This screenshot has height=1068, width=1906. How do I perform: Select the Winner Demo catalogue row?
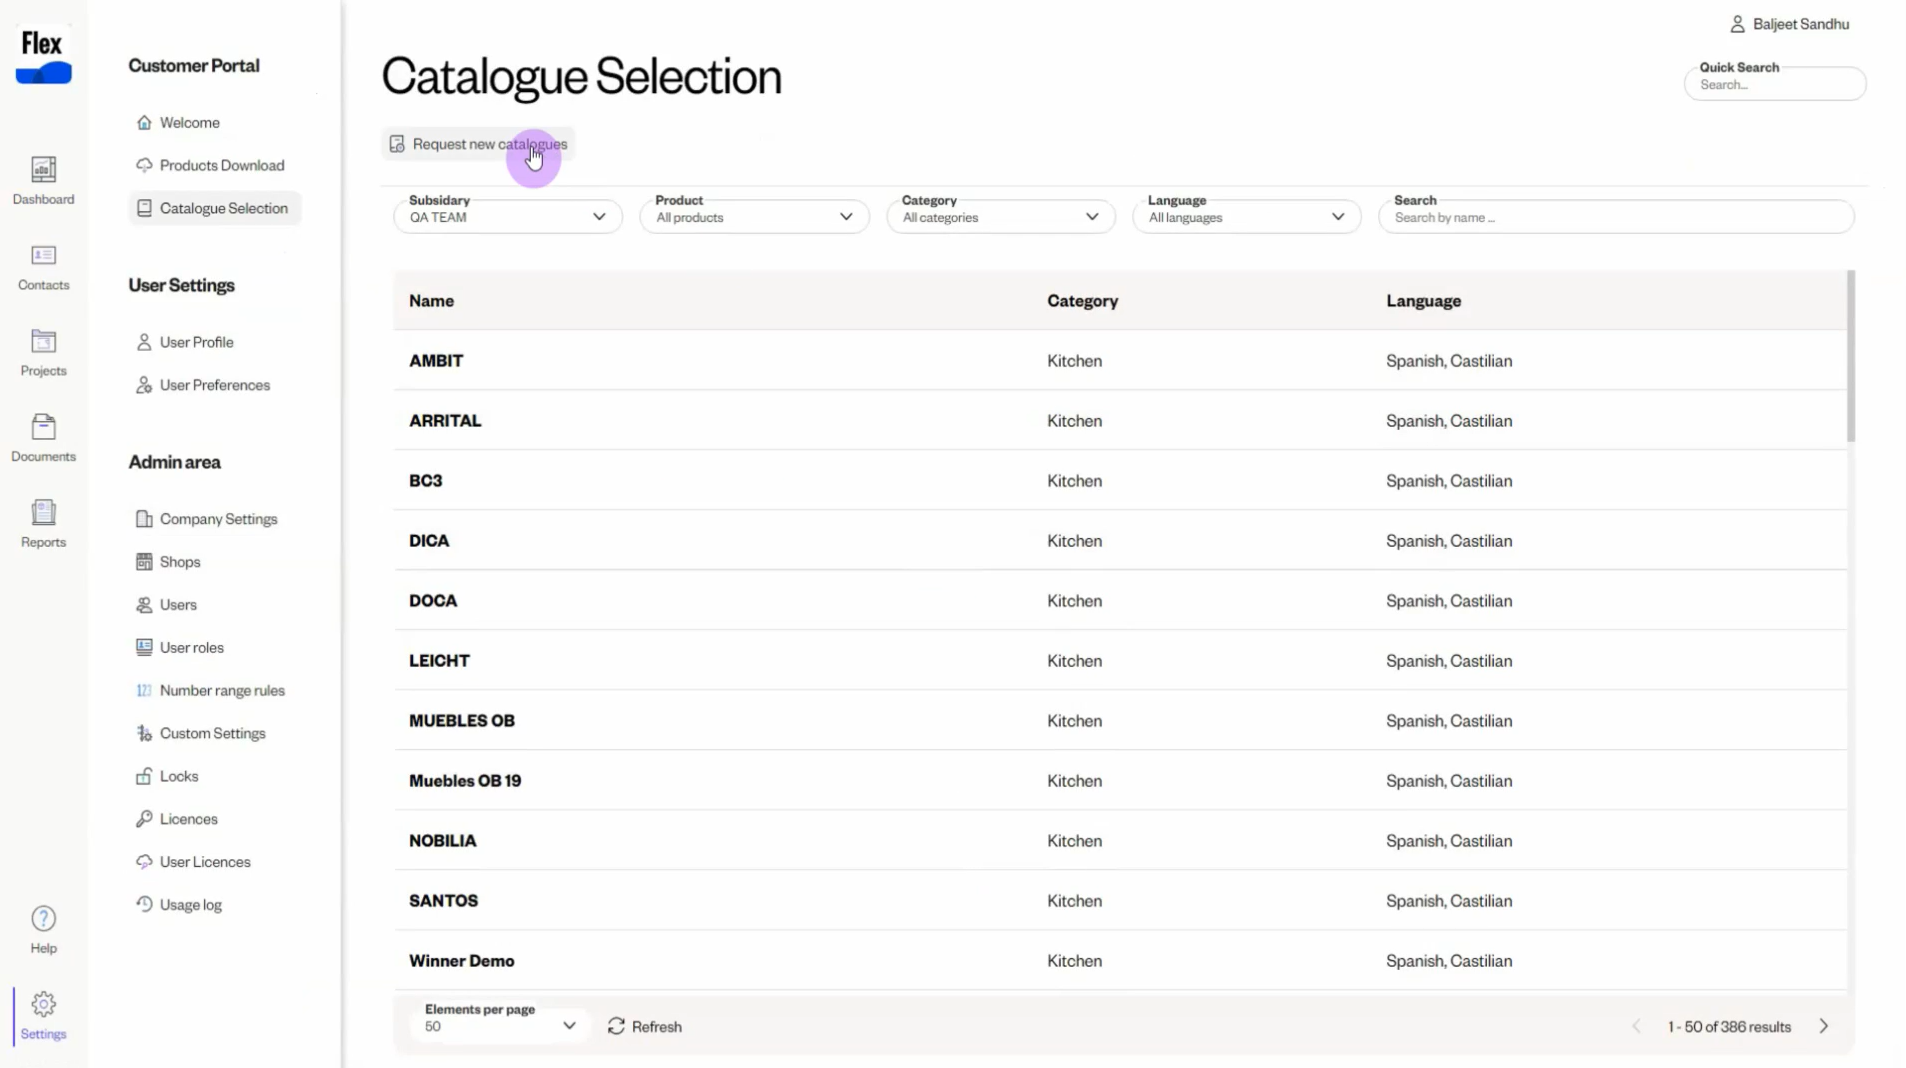[x=1120, y=961]
